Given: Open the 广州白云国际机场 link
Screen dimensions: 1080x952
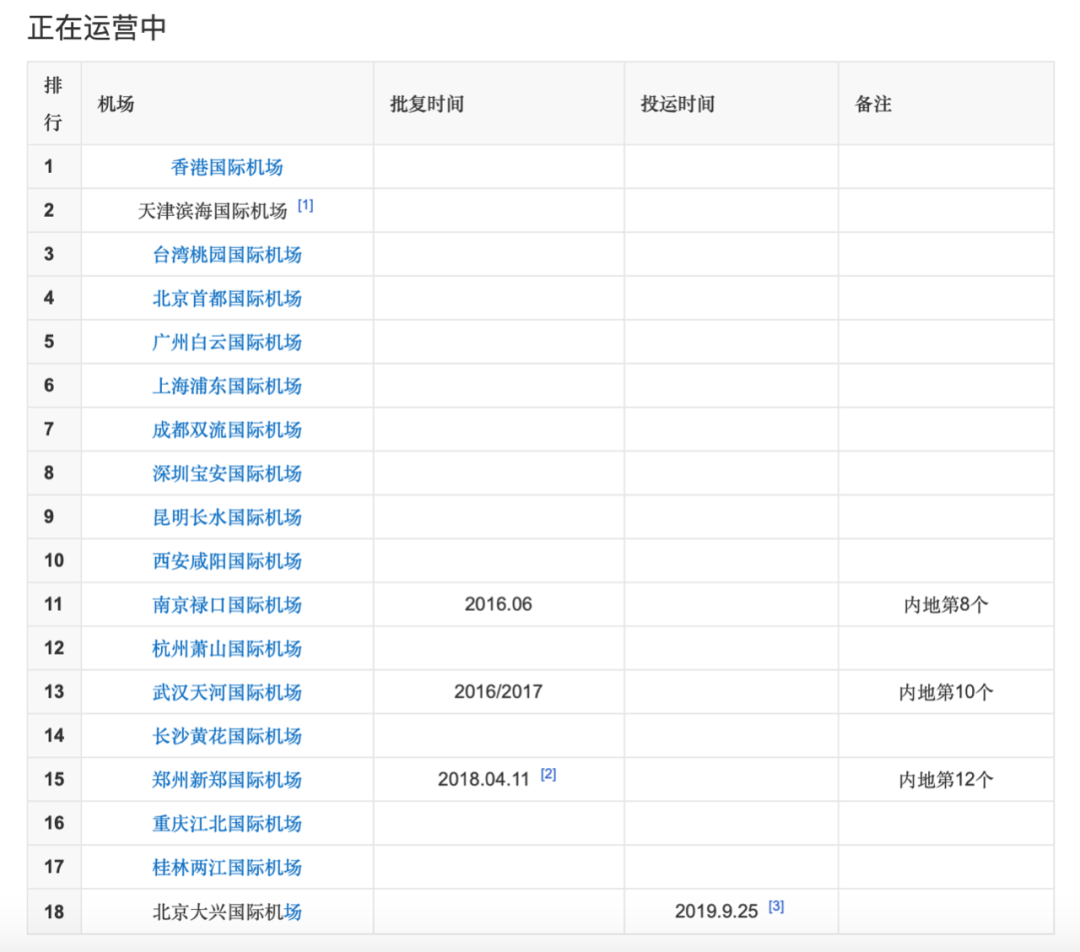Looking at the screenshot, I should click(x=227, y=342).
